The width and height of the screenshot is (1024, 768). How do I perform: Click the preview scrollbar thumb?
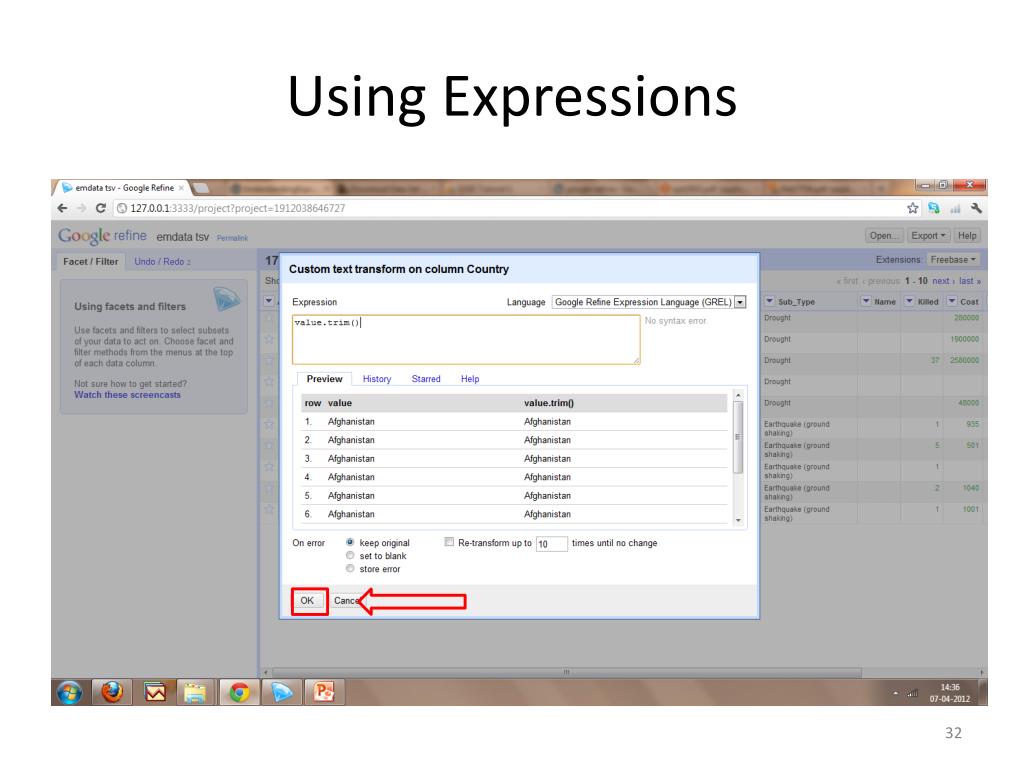point(738,438)
